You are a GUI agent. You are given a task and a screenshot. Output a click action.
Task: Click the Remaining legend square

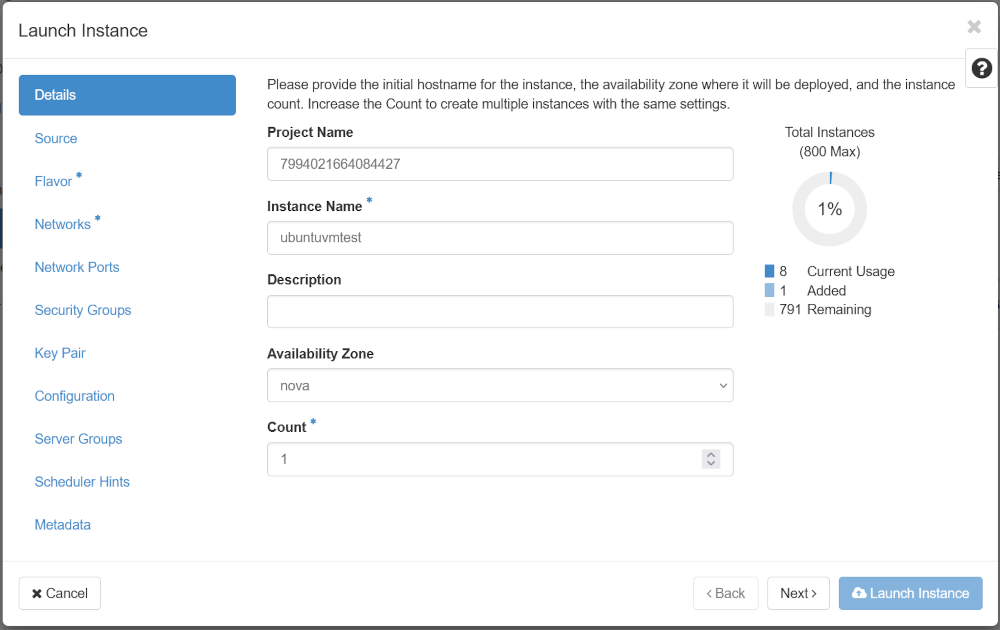coord(770,309)
